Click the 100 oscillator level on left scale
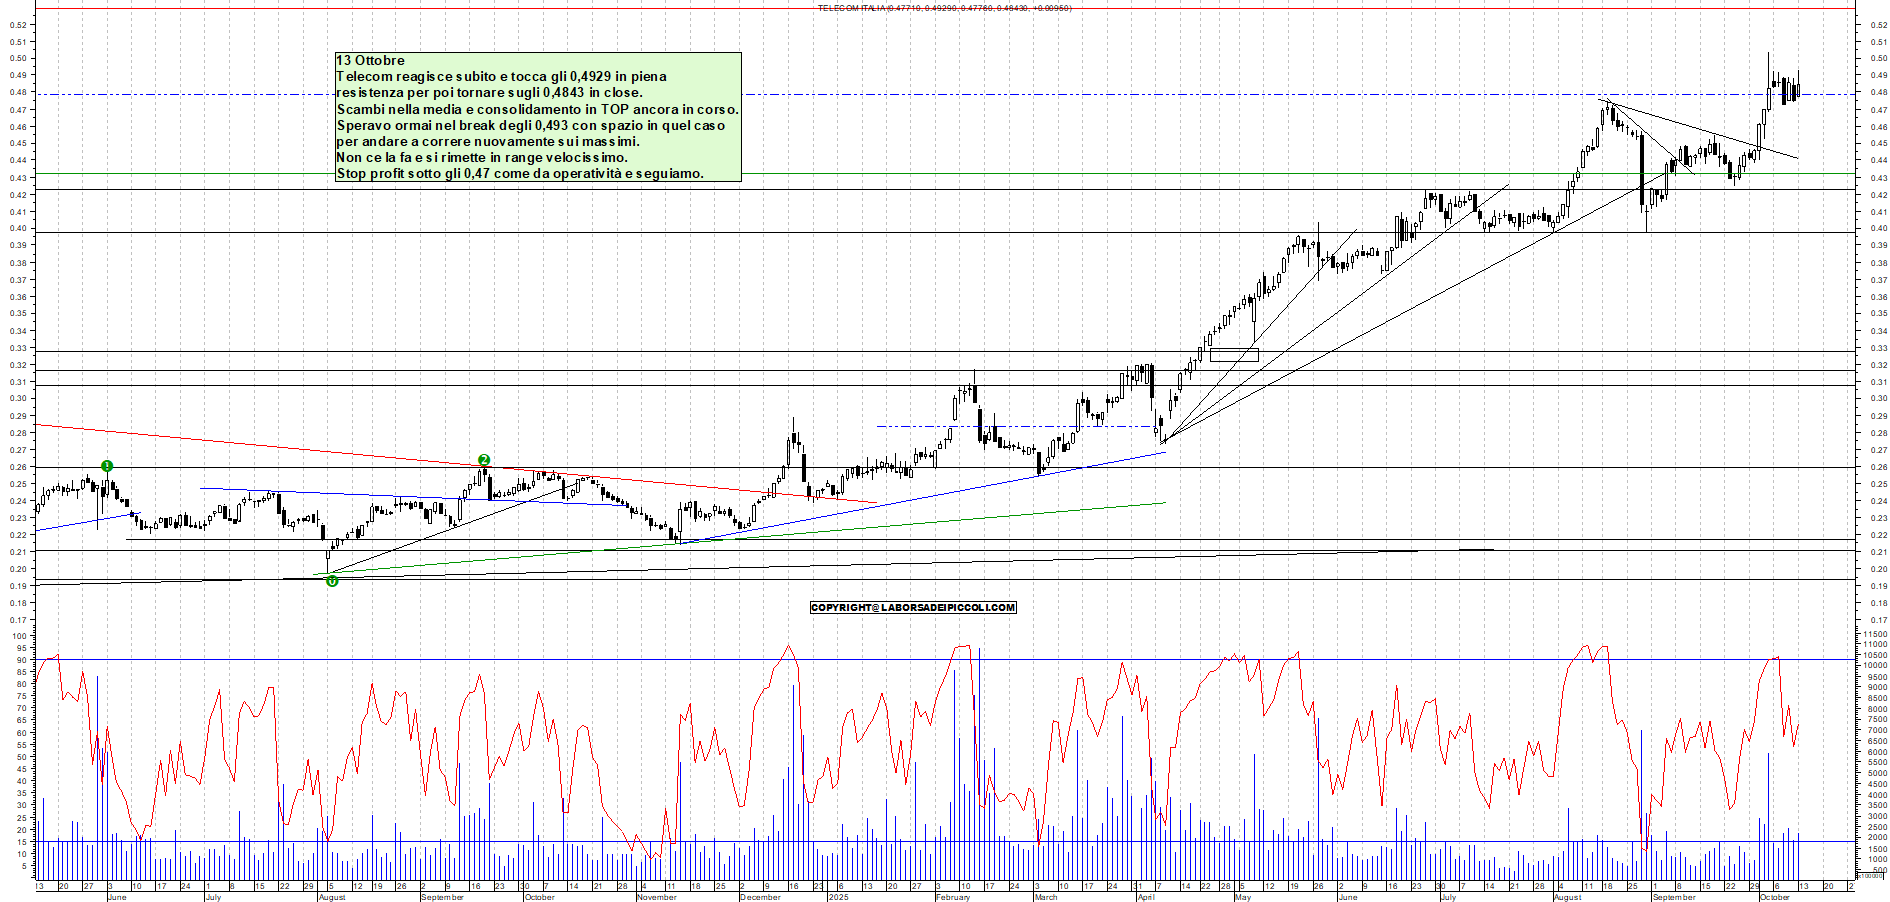 [x=19, y=636]
